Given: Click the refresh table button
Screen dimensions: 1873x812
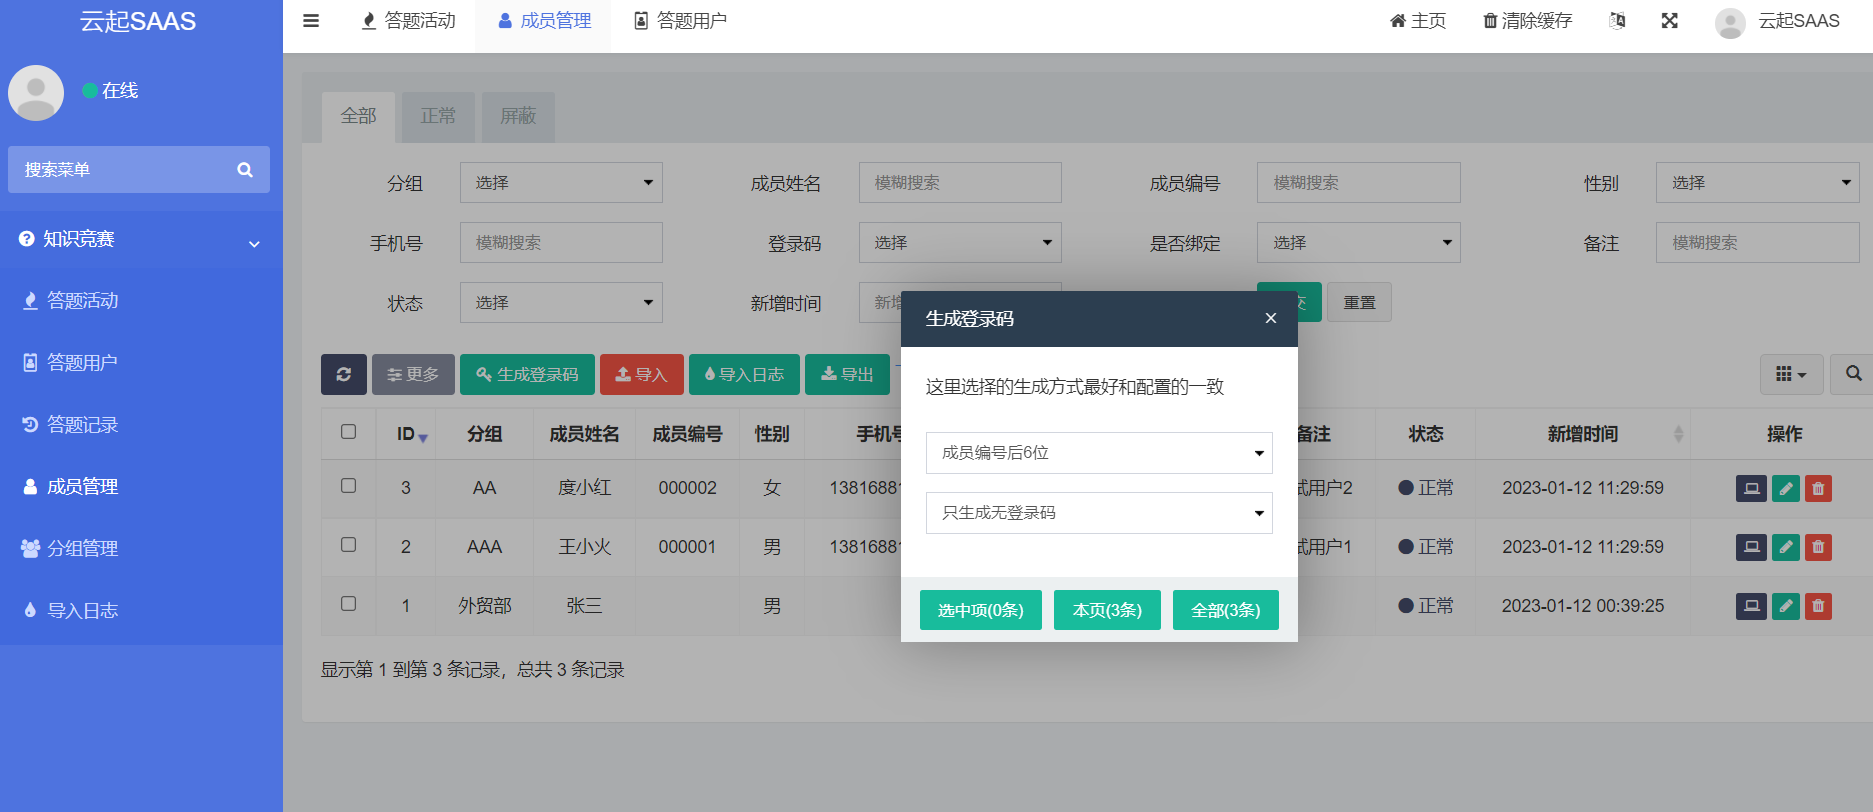Looking at the screenshot, I should click(344, 374).
